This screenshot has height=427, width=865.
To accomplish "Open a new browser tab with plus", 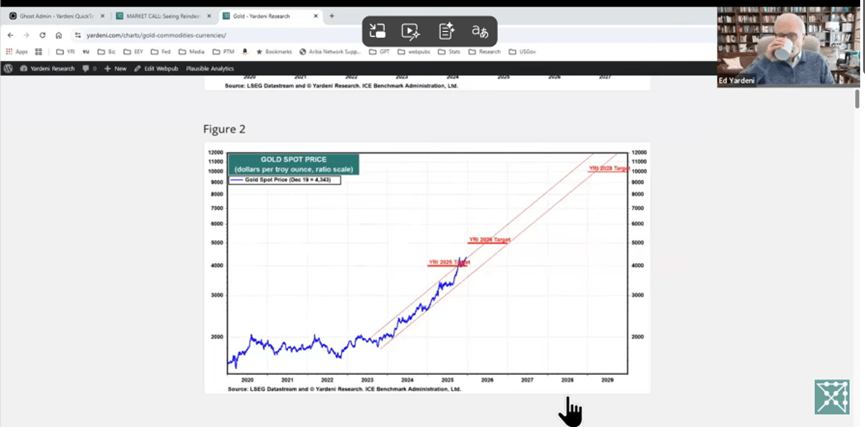I will tap(332, 16).
